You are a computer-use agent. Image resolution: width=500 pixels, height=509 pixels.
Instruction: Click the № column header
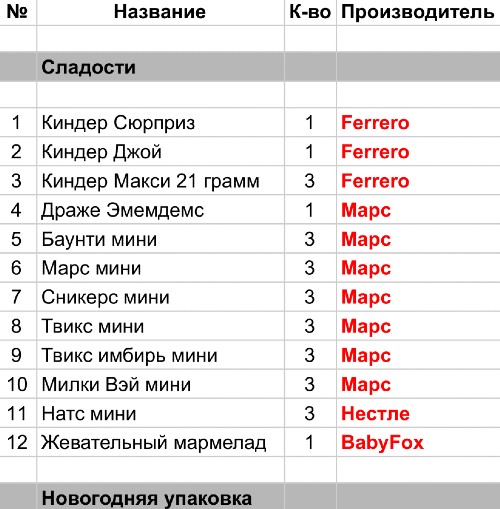click(17, 12)
